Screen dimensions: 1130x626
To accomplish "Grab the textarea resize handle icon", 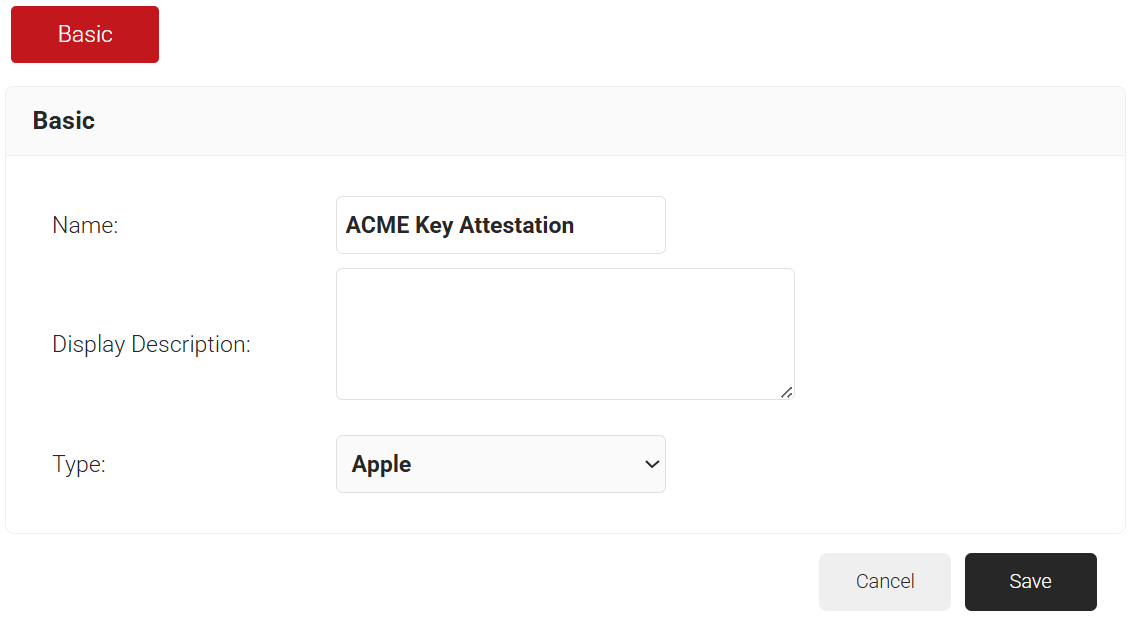I will [x=786, y=392].
